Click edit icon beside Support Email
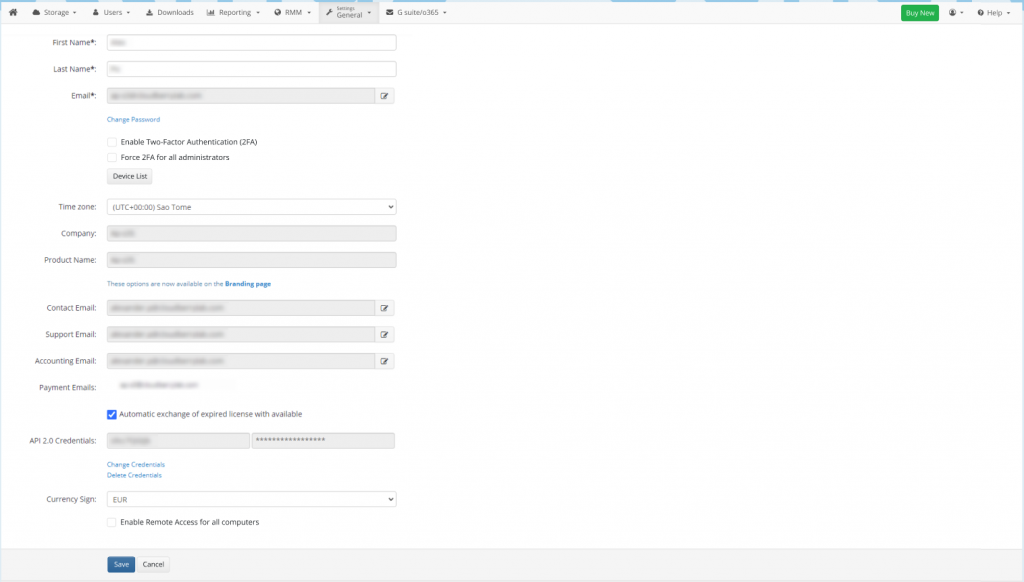The height and width of the screenshot is (582, 1024). (x=385, y=334)
